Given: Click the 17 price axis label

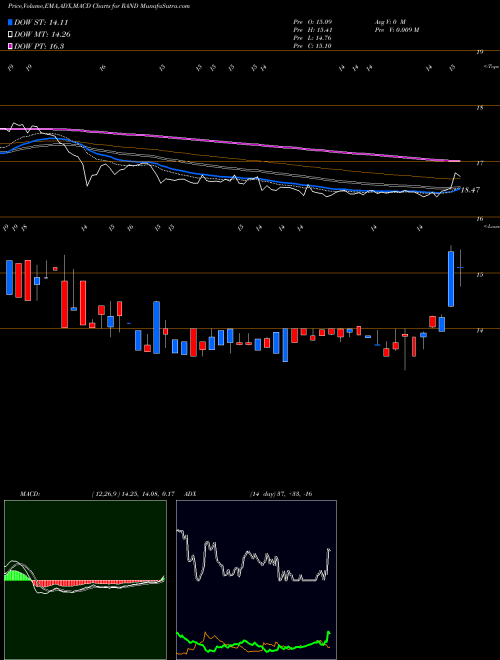Looking at the screenshot, I should [x=479, y=163].
